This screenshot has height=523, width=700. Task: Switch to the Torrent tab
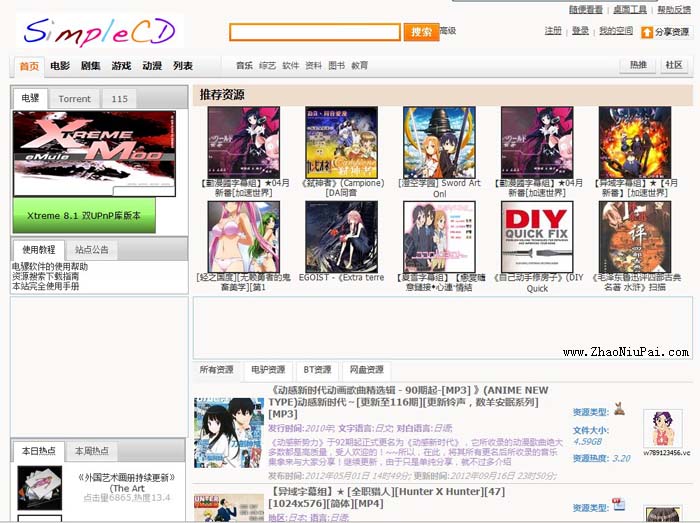click(75, 99)
